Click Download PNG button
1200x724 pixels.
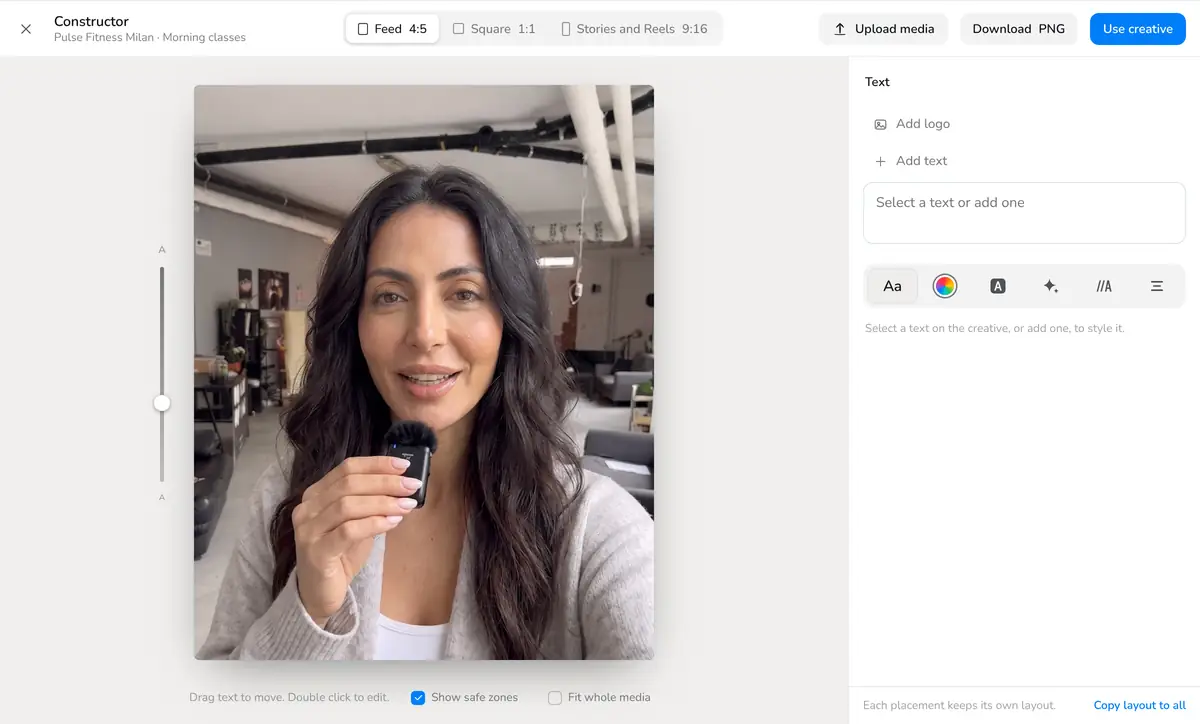pos(1018,29)
